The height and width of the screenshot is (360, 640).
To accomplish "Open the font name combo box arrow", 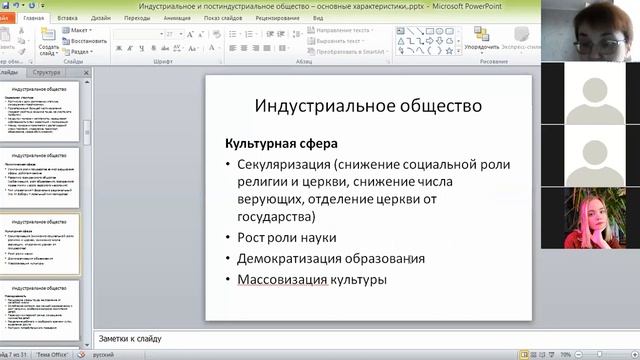I will pyautogui.click(x=162, y=34).
